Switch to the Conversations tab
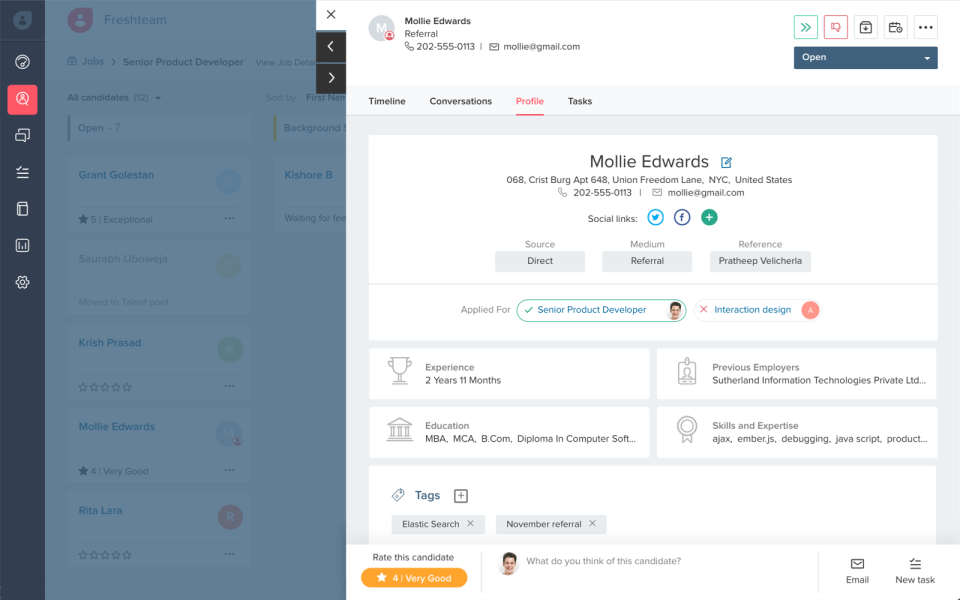Image resolution: width=960 pixels, height=600 pixels. point(460,101)
